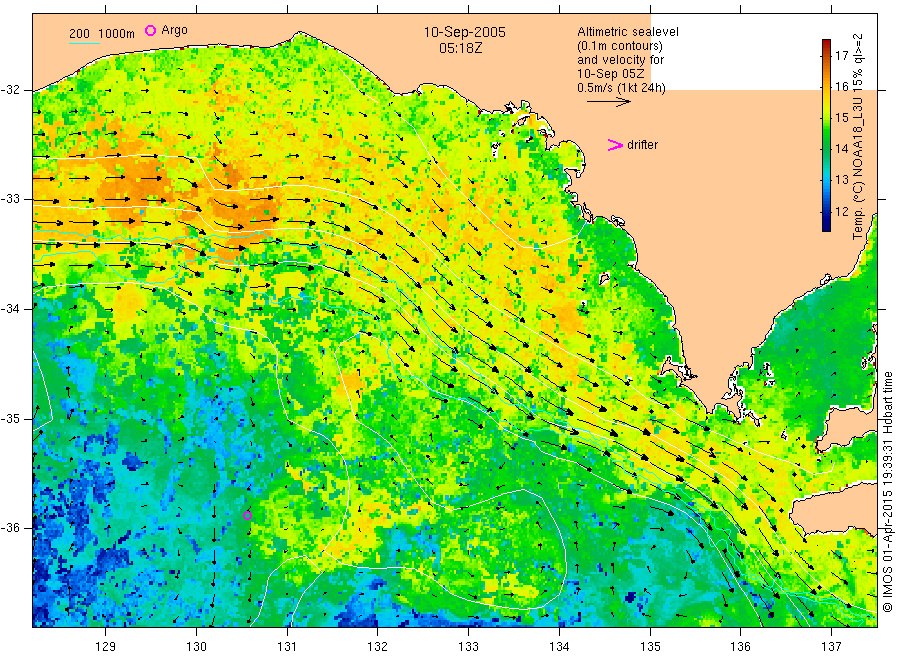Click the colorbar tick label '15'
900x660 pixels.
[841, 118]
